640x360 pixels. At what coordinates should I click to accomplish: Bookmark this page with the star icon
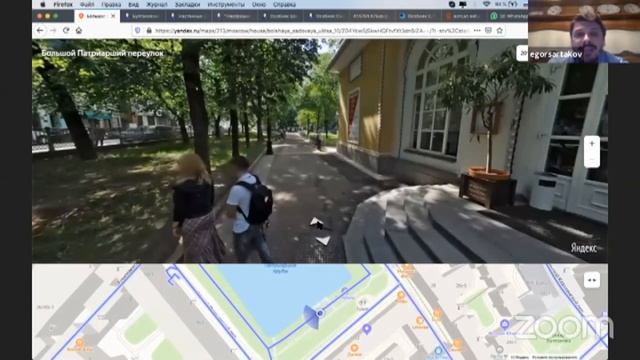[x=500, y=31]
